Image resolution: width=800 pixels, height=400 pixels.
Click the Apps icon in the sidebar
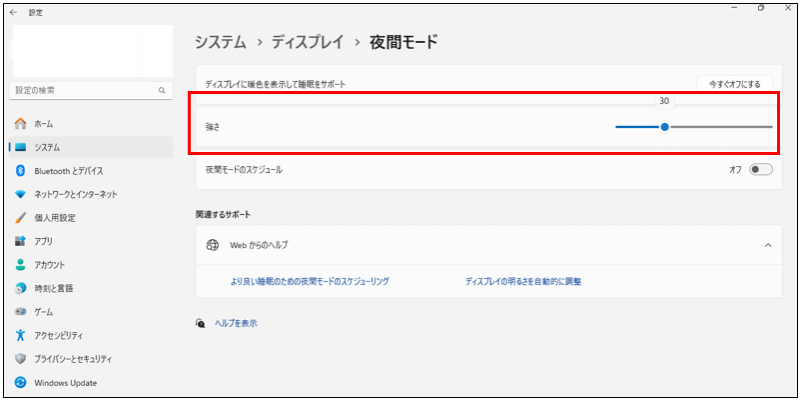tap(20, 241)
